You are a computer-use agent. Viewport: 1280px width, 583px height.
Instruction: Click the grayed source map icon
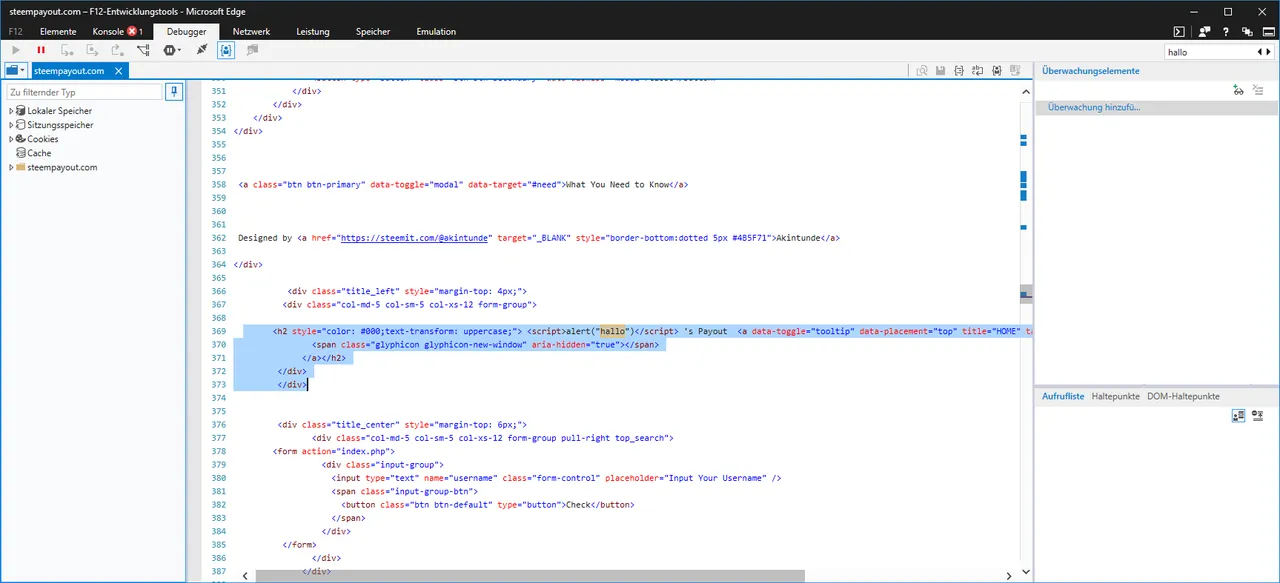coord(1016,70)
